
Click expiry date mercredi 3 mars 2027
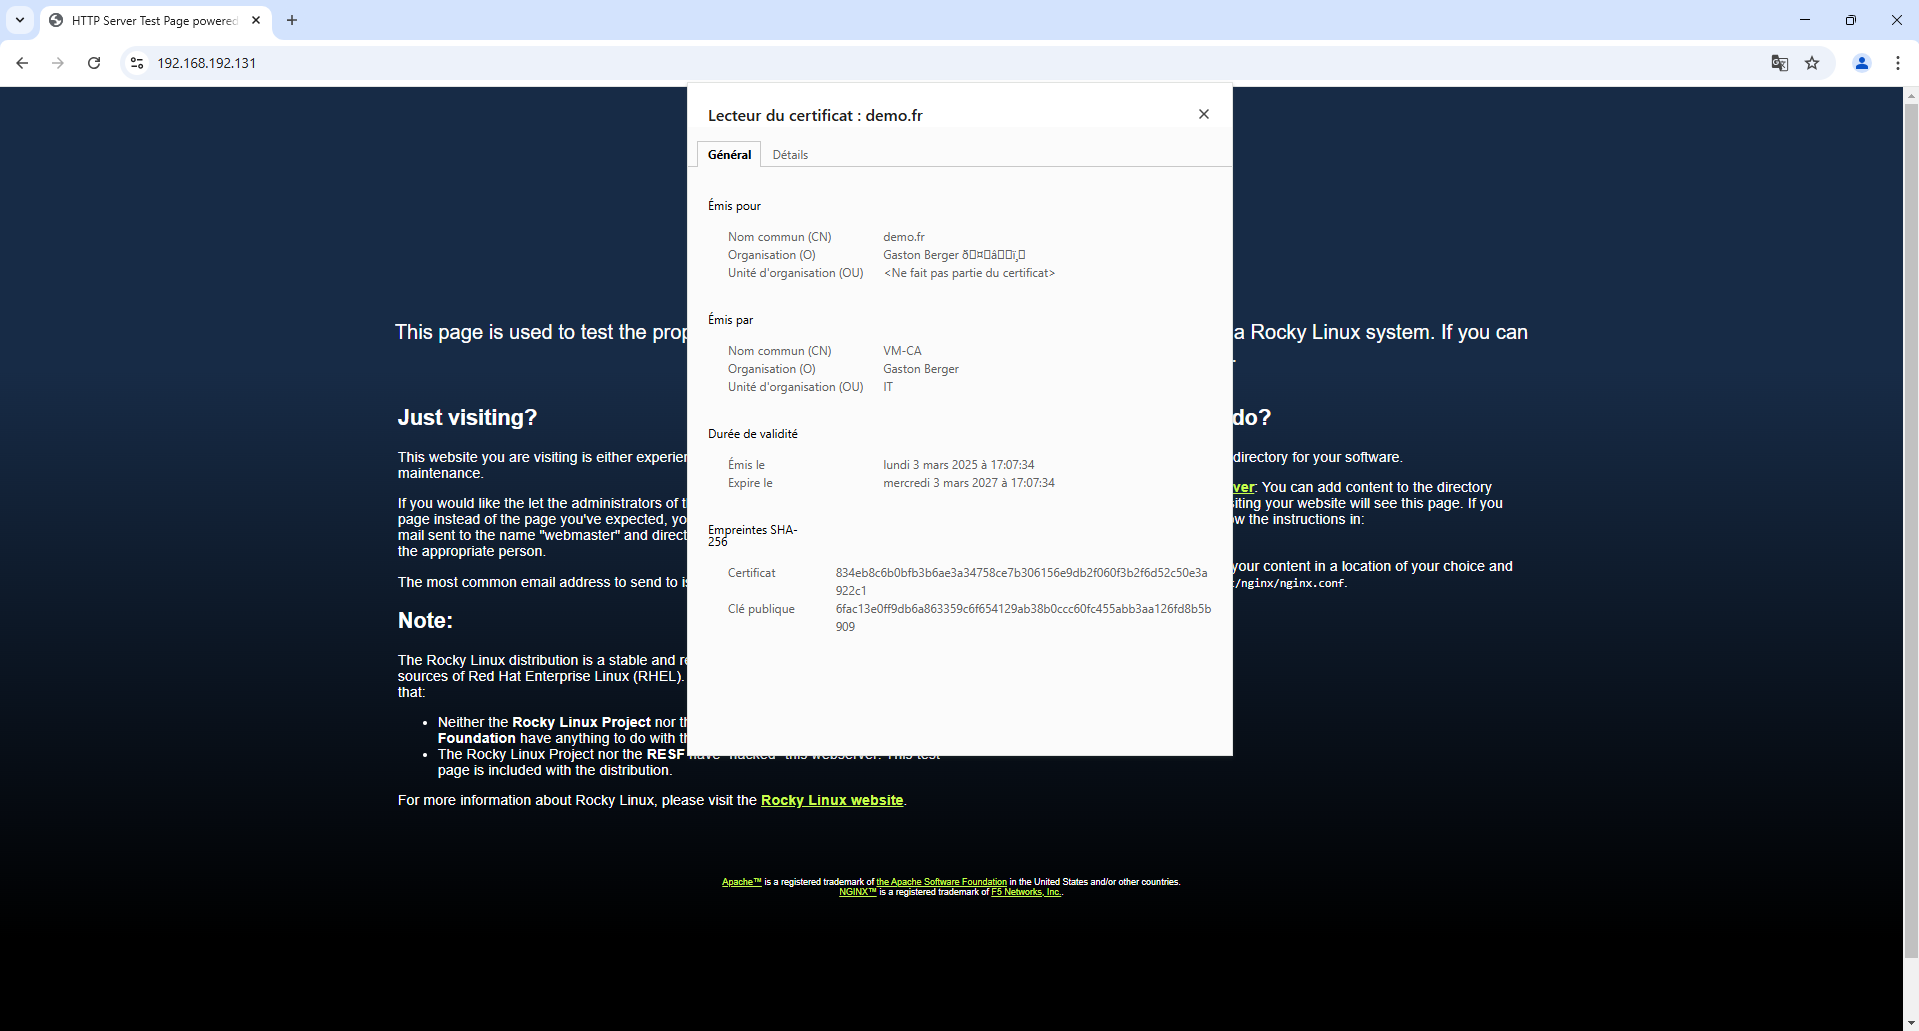tap(968, 483)
